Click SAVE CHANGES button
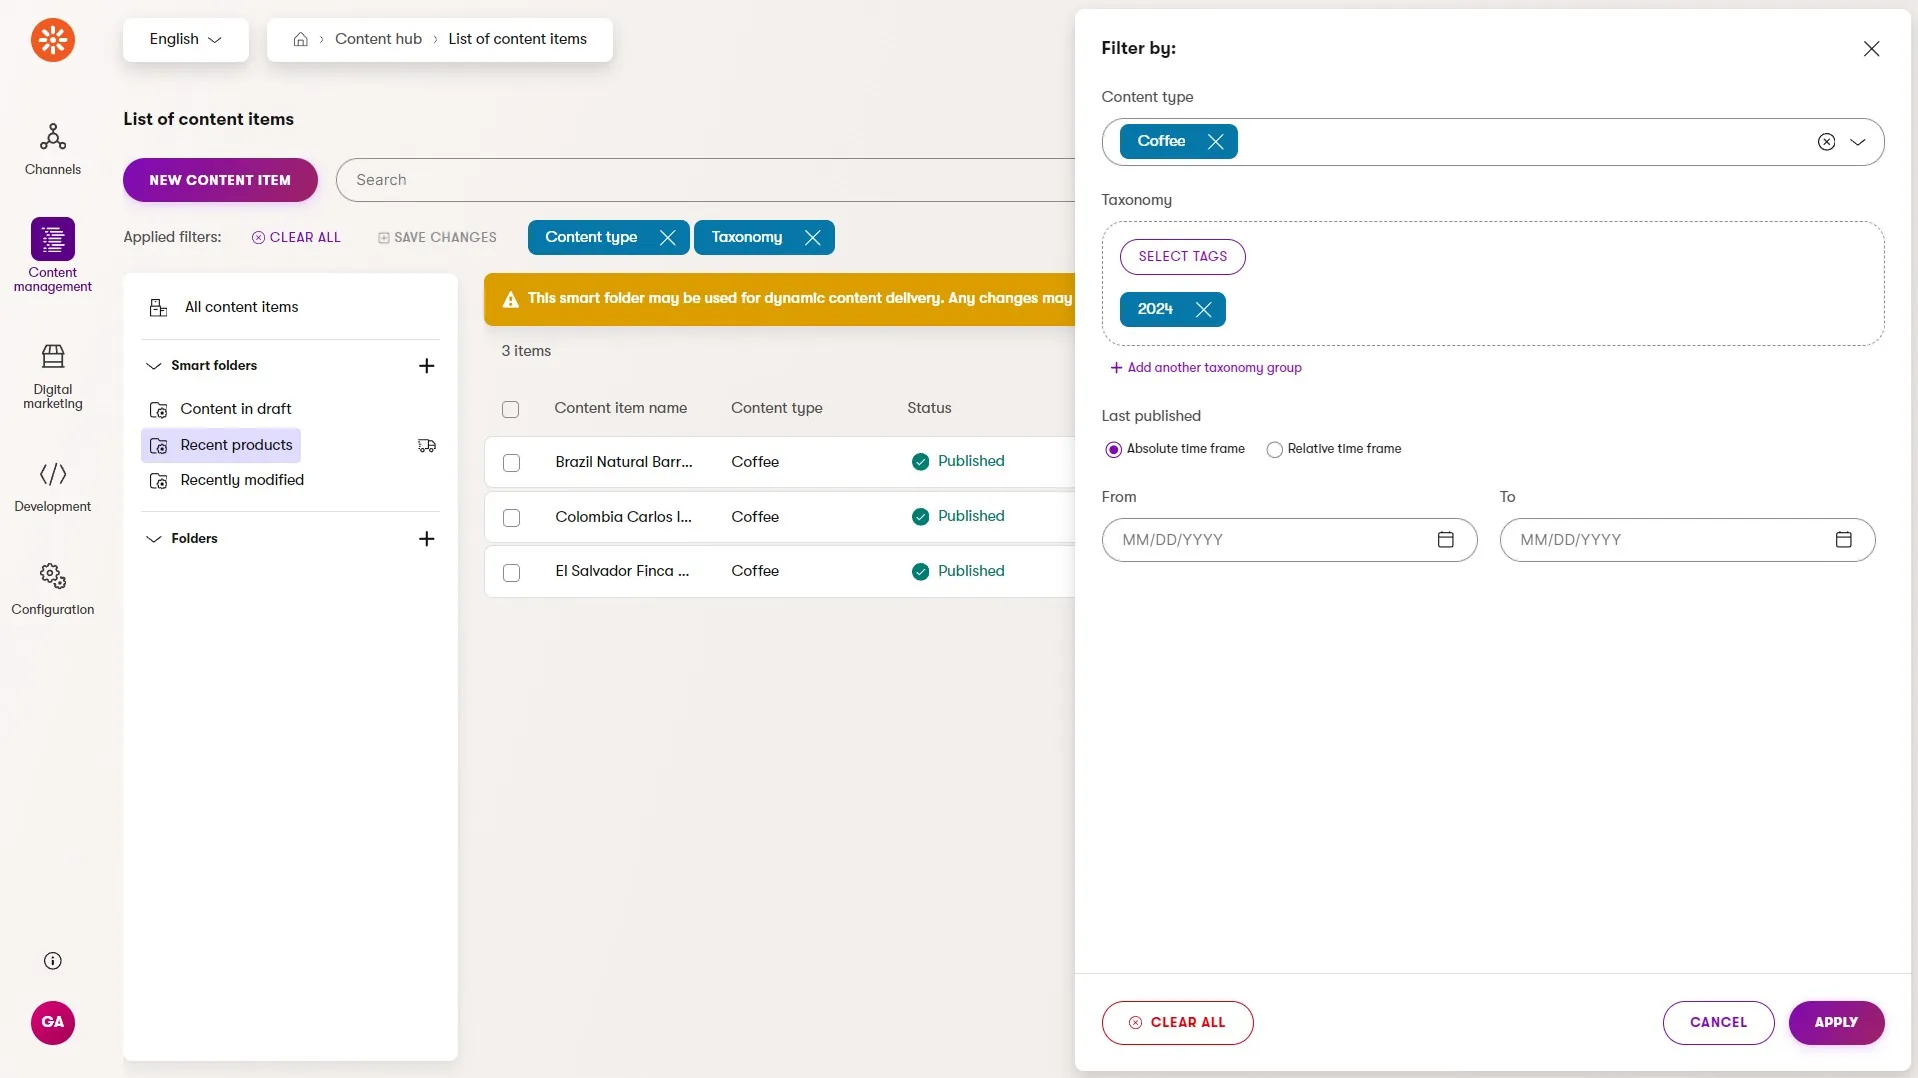Viewport: 1918px width, 1078px height. tap(437, 237)
